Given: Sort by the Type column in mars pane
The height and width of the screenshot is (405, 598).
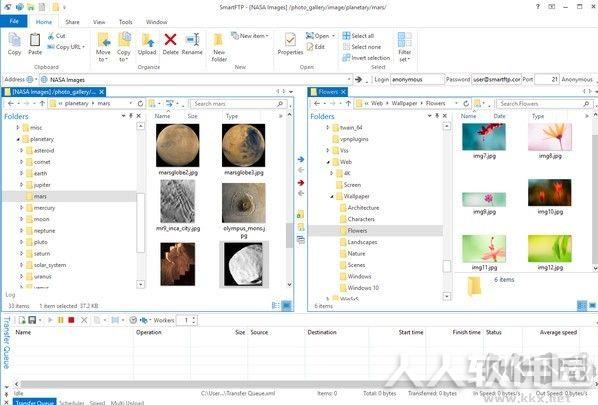Looking at the screenshot, I should [231, 116].
